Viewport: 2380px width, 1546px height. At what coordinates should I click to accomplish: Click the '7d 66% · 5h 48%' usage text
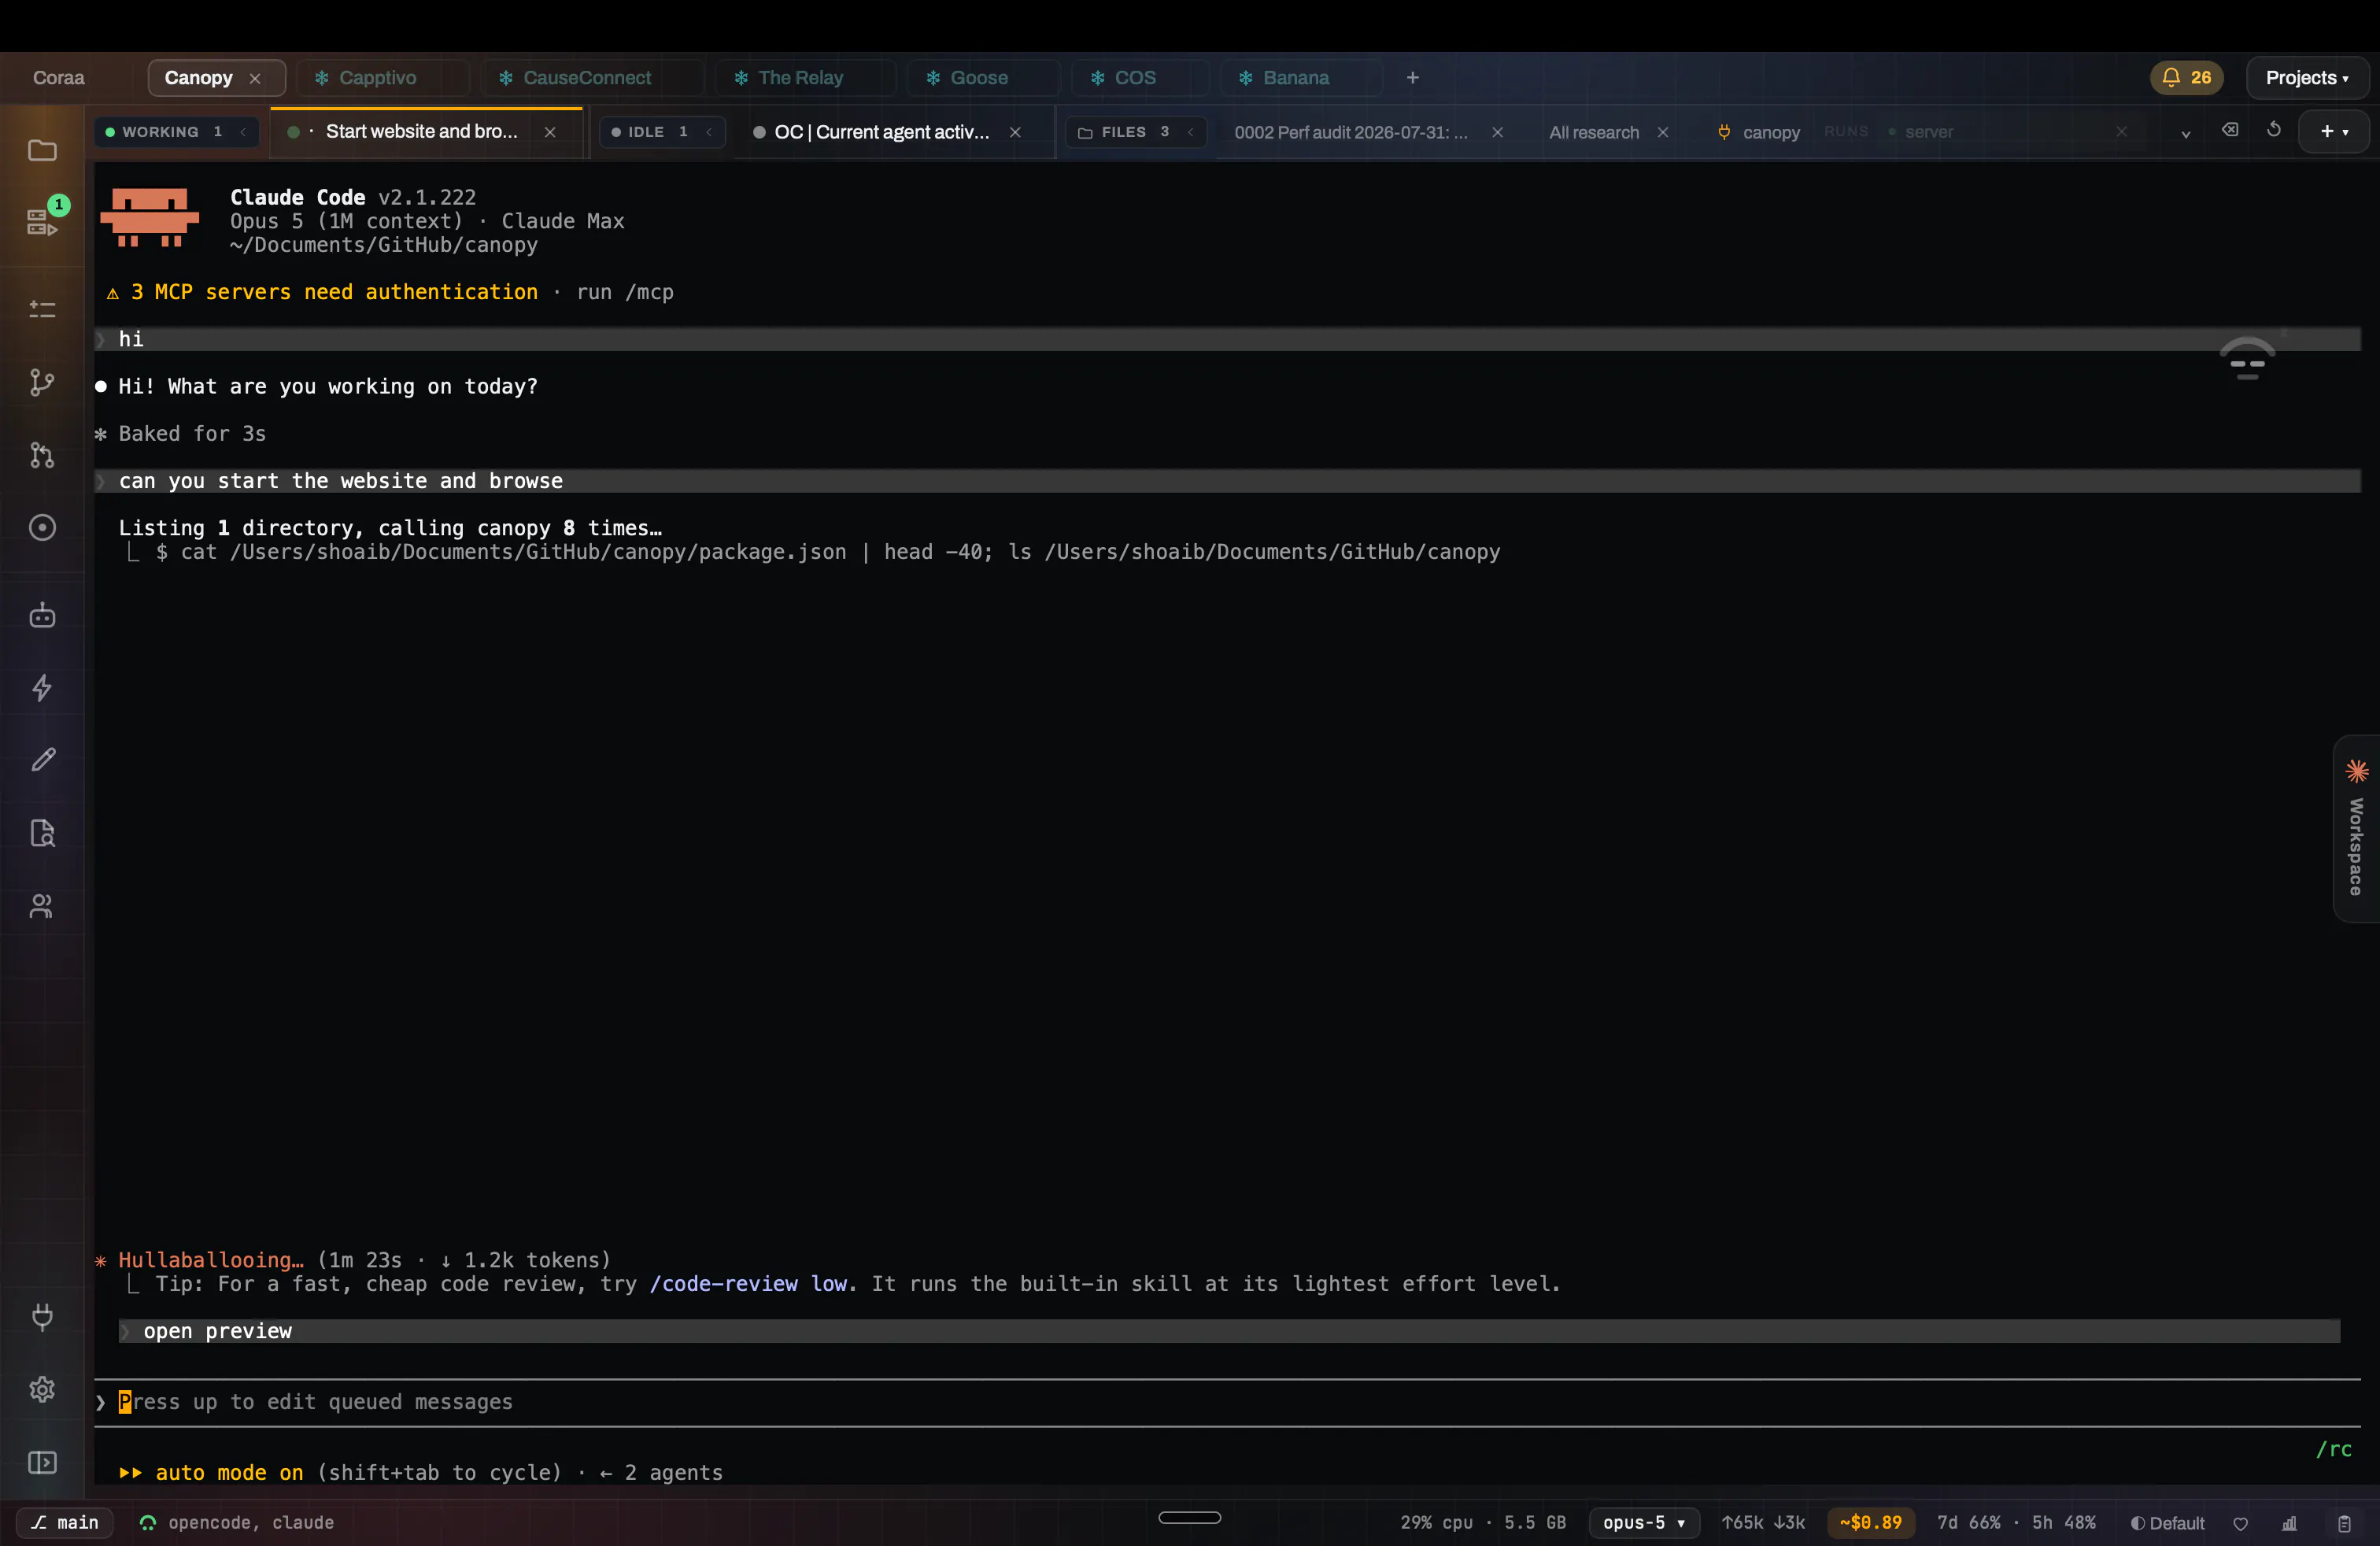click(x=2016, y=1522)
